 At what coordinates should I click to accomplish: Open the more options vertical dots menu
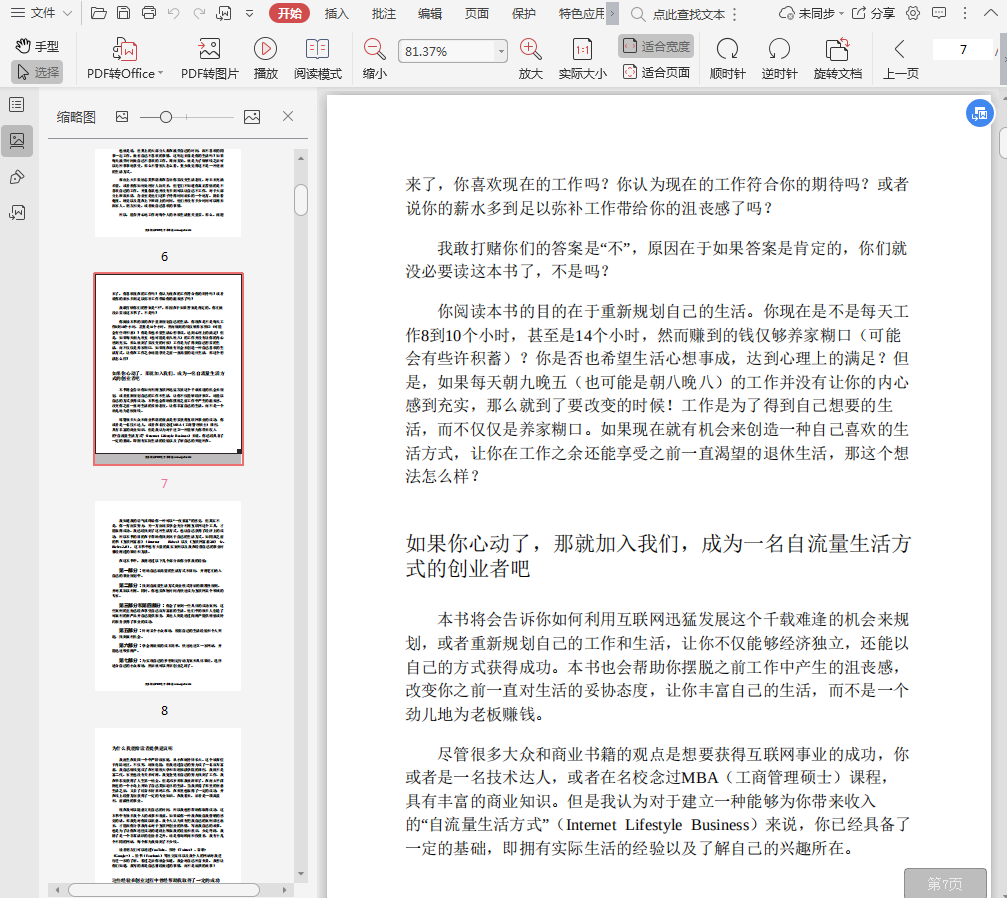tap(965, 13)
